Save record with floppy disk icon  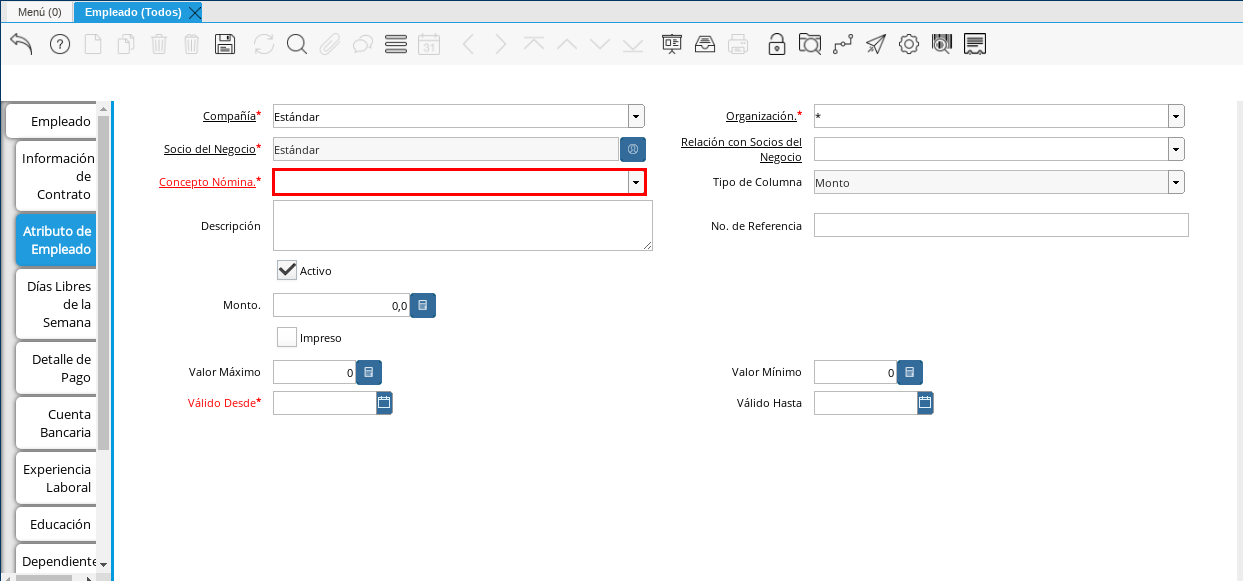click(225, 44)
